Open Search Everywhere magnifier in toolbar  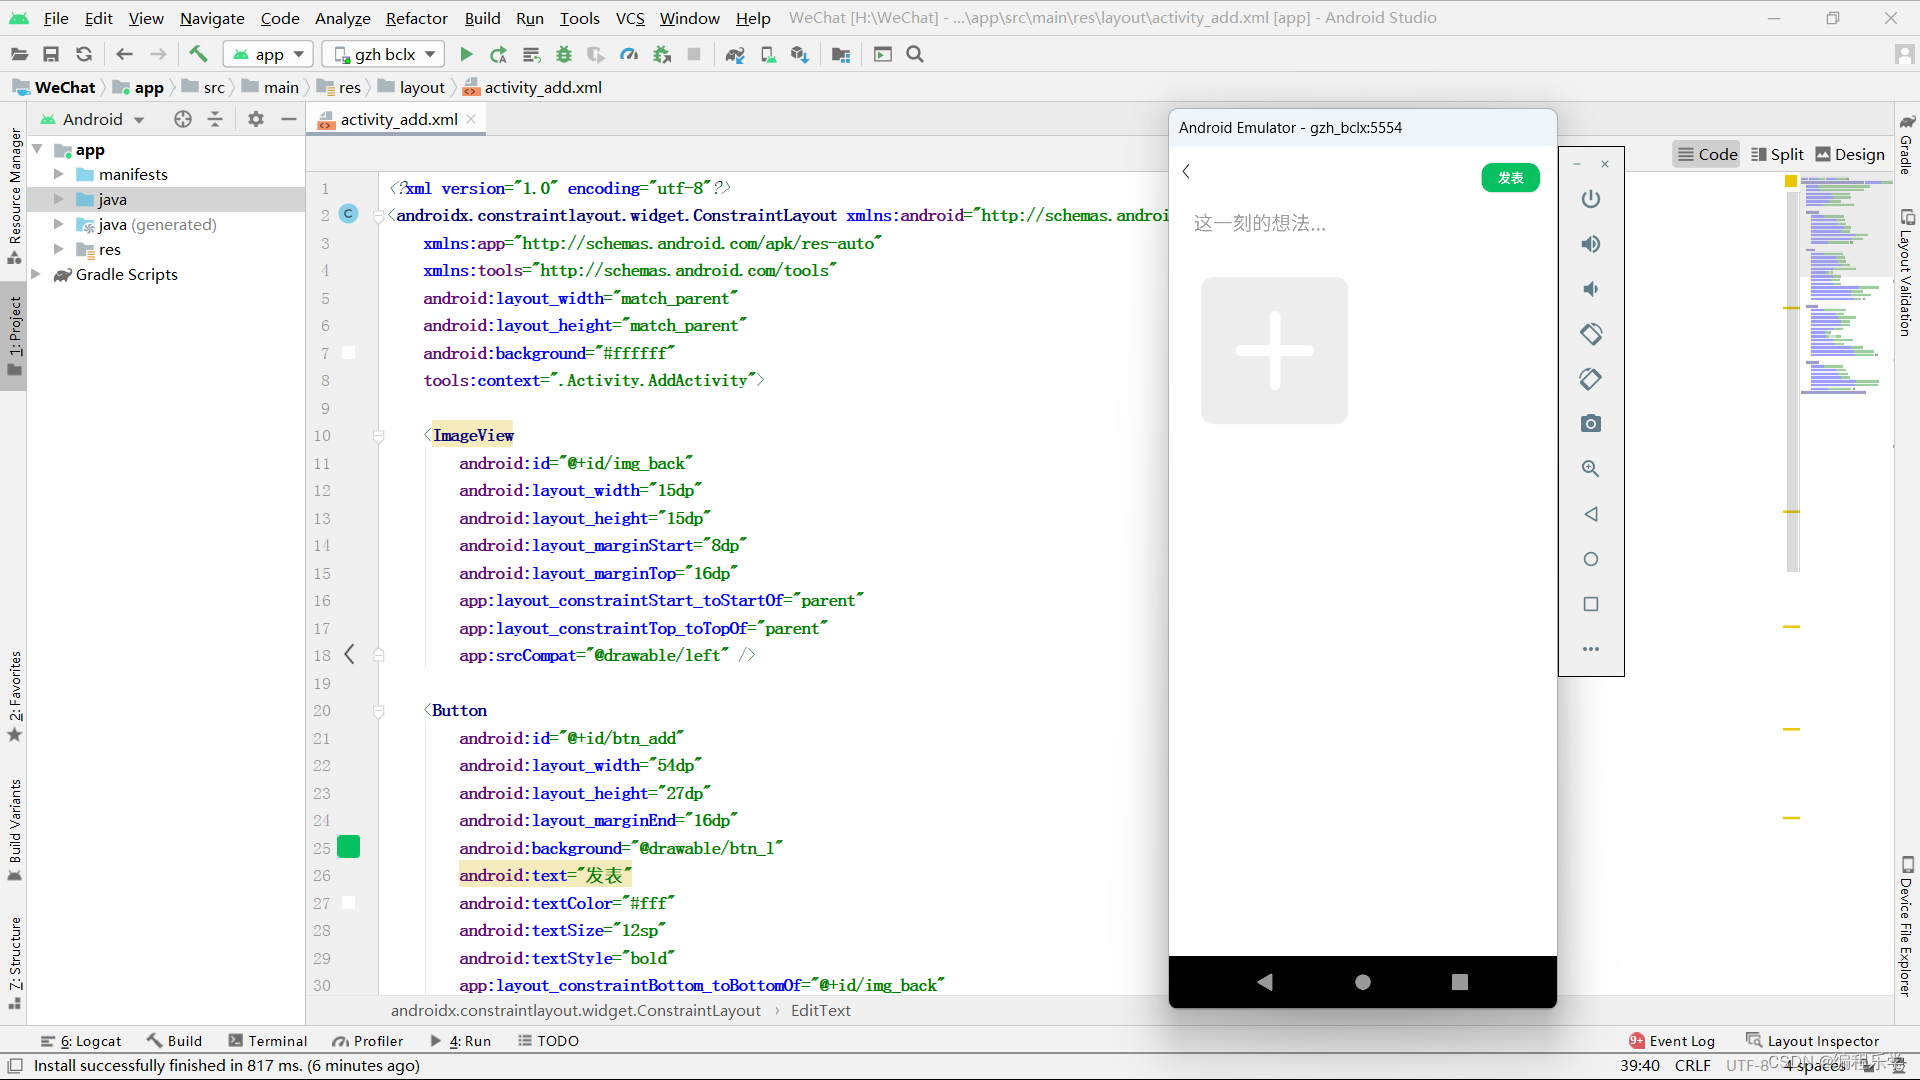914,54
